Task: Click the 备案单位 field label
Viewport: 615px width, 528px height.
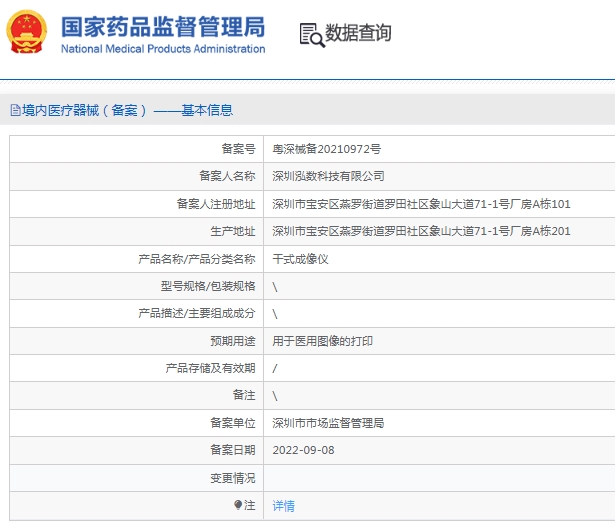Action: pos(233,422)
